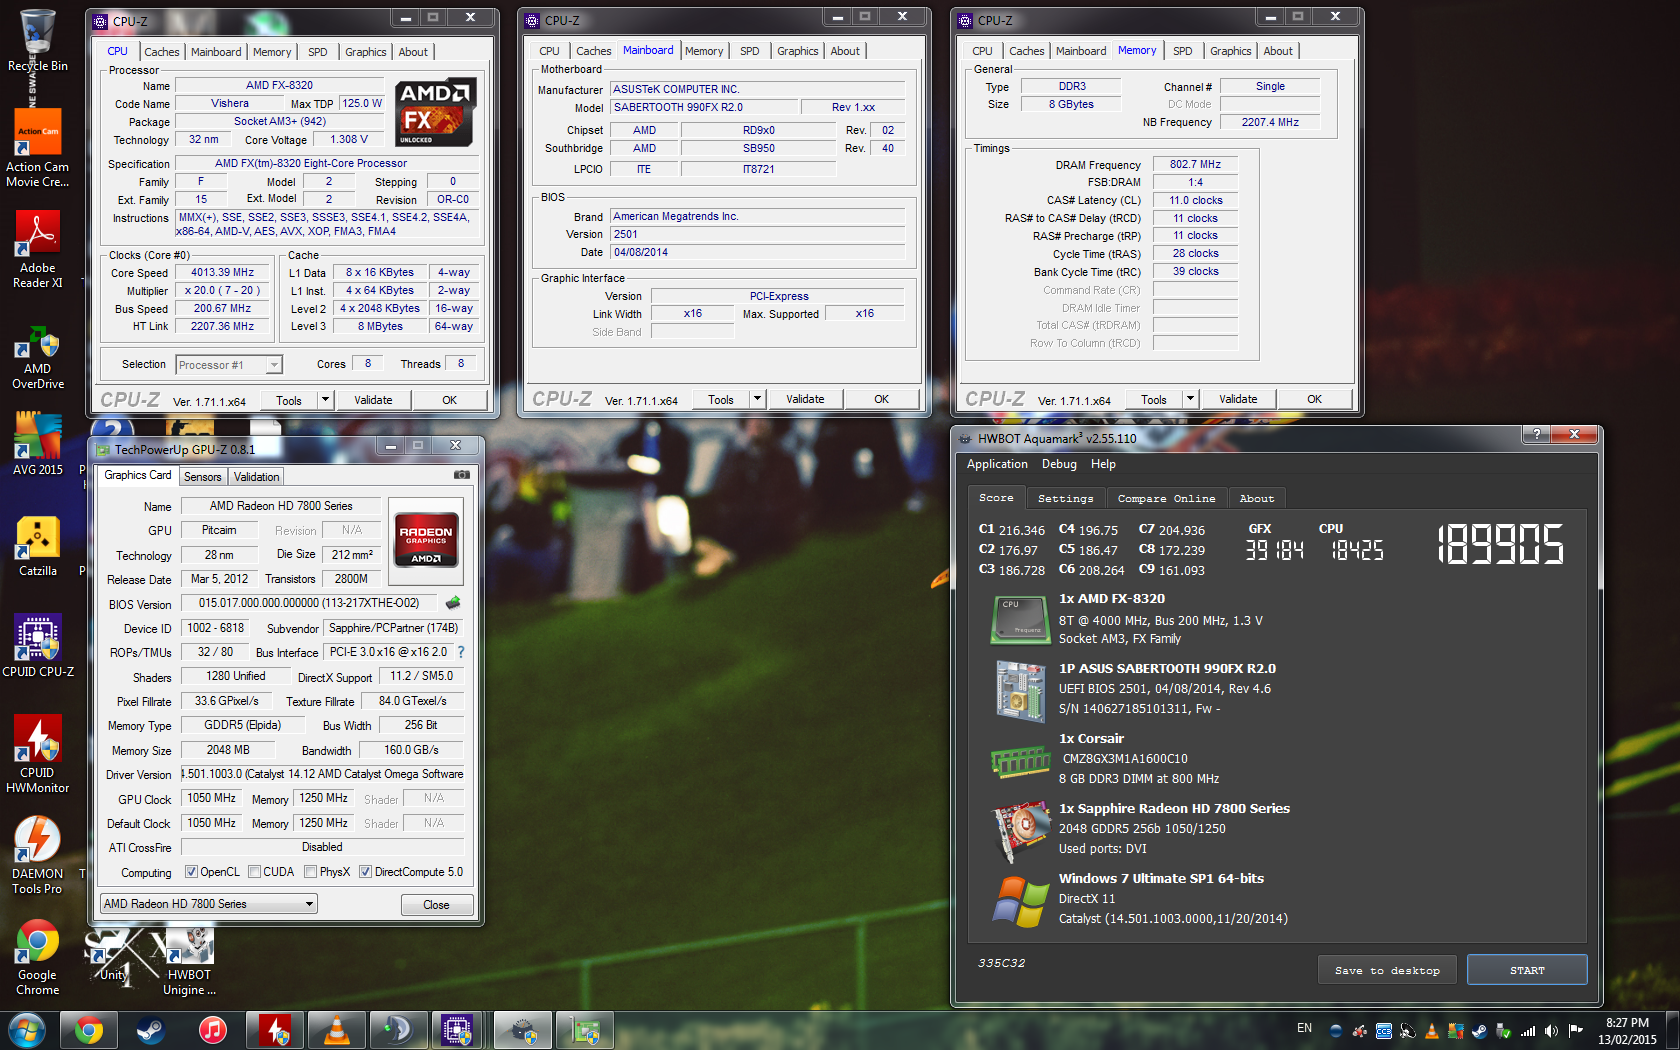
Task: Click the Show desktop strip beside the clock
Action: 1673,1030
